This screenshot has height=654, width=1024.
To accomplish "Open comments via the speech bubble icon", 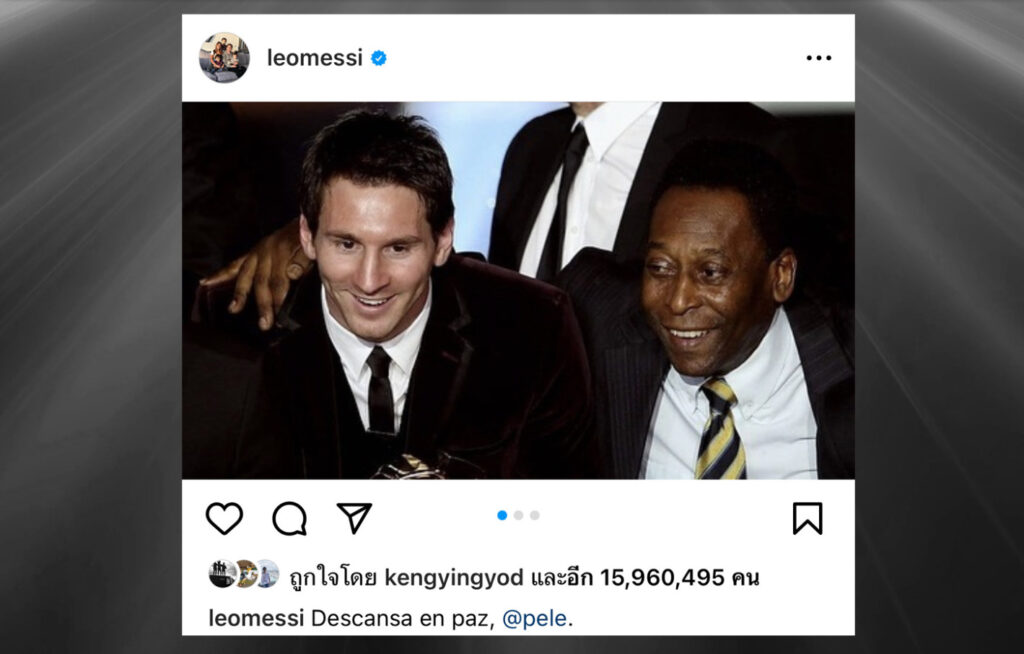I will coord(289,518).
